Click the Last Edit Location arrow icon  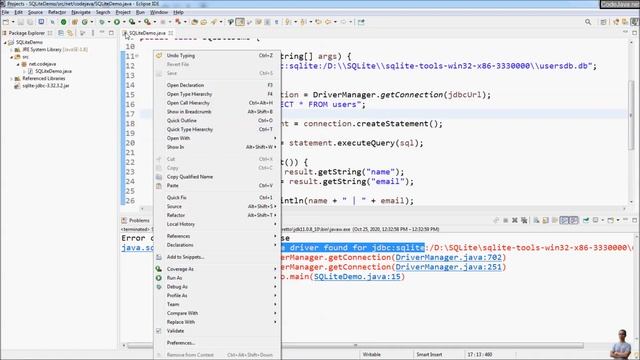pos(318,22)
